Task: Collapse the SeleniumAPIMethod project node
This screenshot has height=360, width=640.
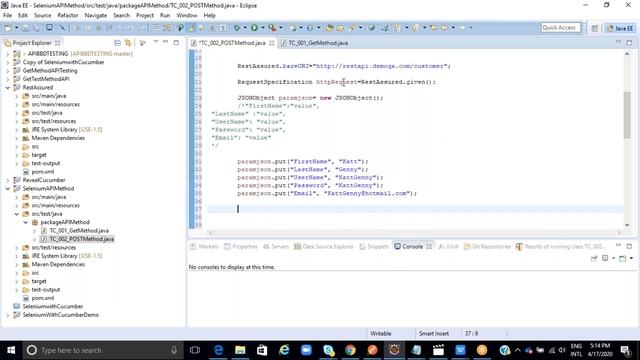Action: click(x=7, y=189)
